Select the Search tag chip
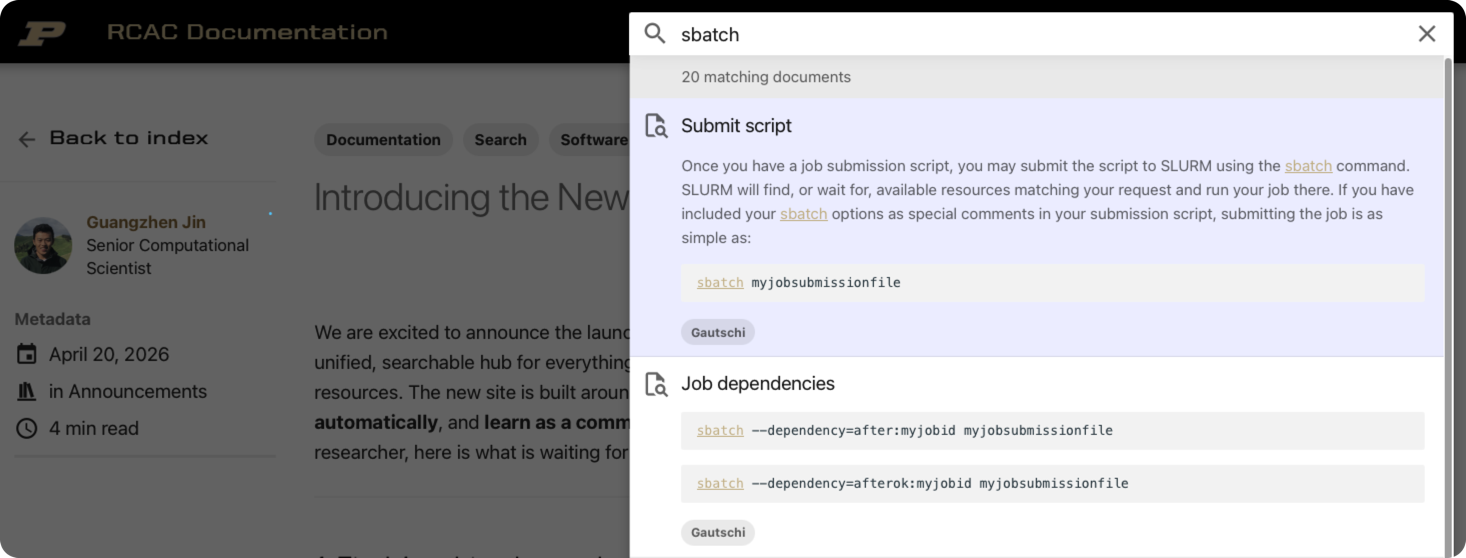The image size is (1466, 558). click(500, 140)
